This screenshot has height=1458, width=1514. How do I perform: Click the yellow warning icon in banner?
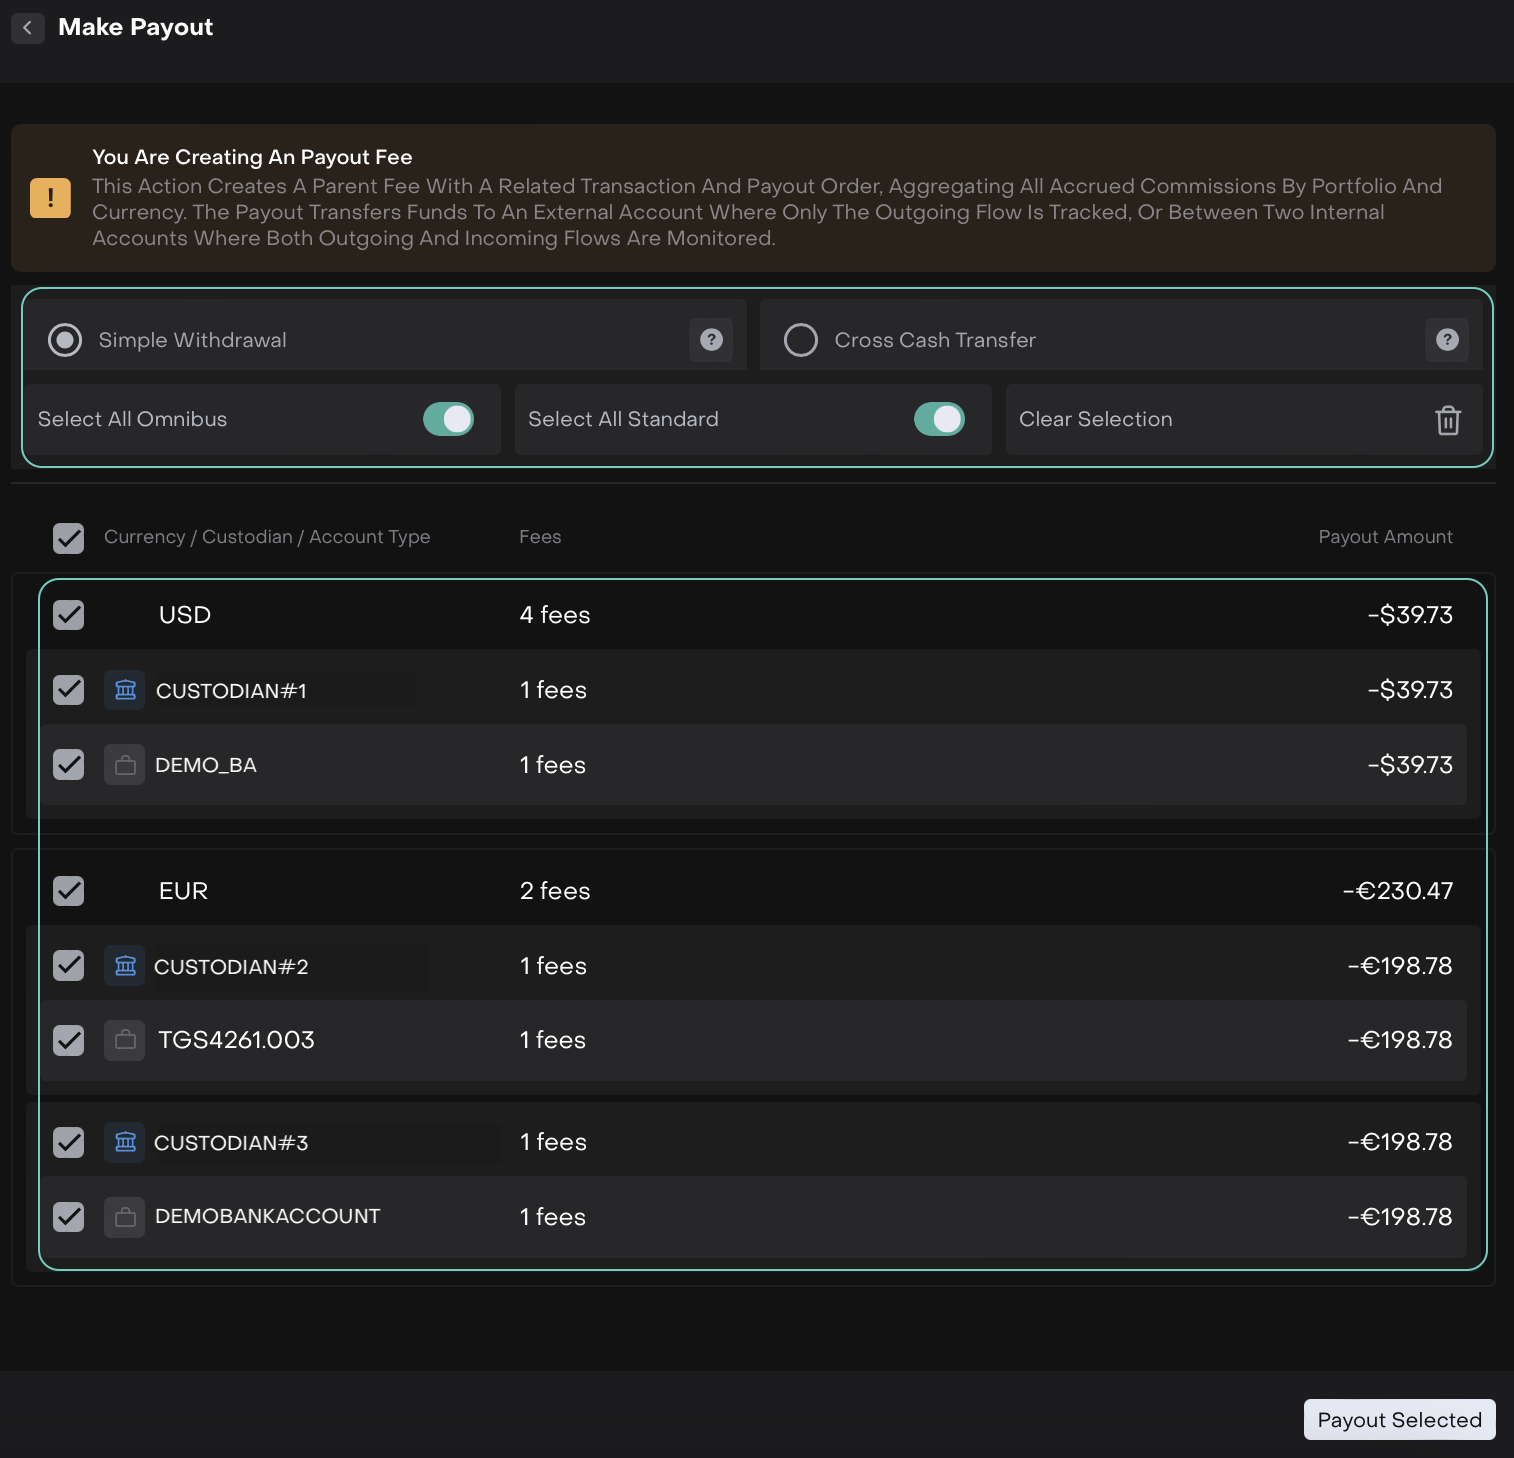(50, 198)
